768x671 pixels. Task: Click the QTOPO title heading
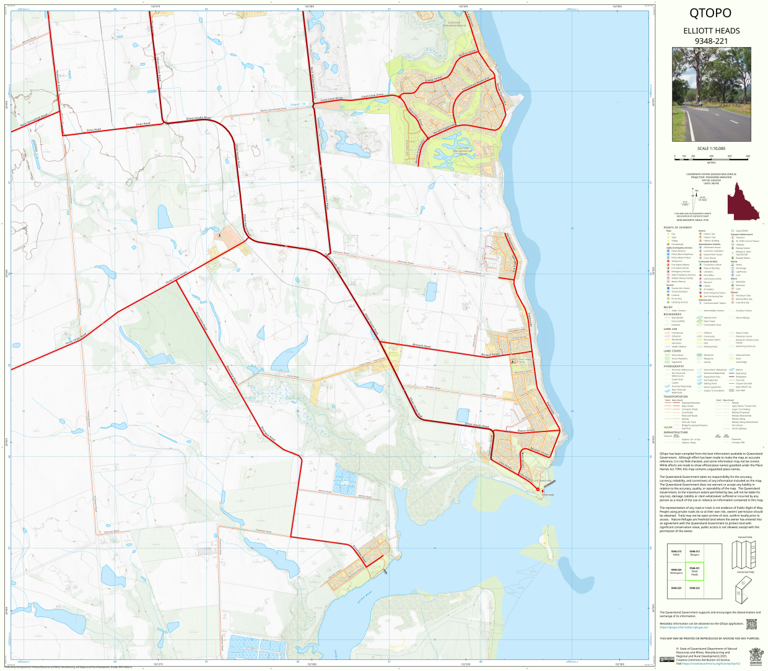pyautogui.click(x=710, y=13)
